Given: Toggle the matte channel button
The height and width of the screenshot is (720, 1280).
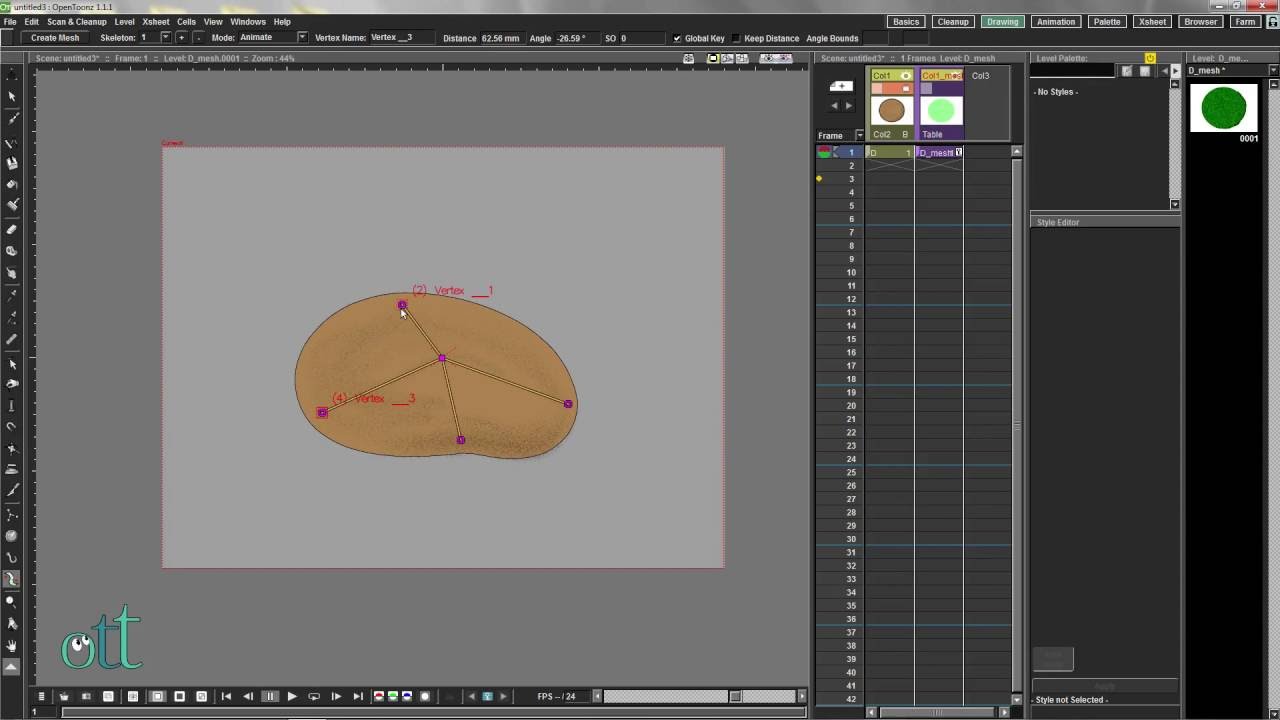Looking at the screenshot, I should click(x=425, y=696).
